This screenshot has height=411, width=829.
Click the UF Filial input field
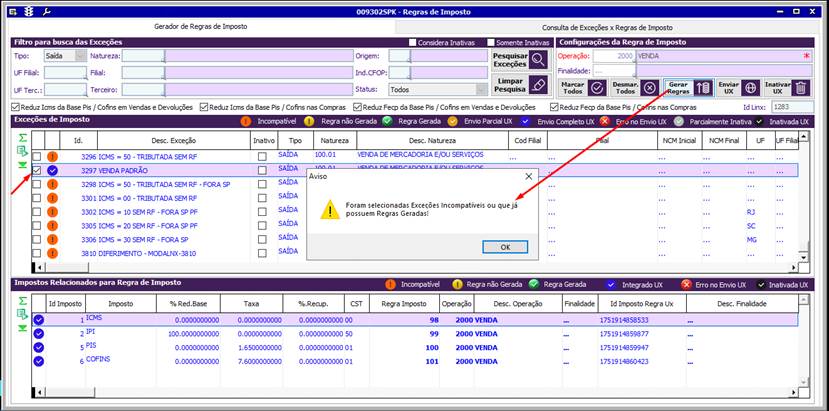tap(65, 72)
